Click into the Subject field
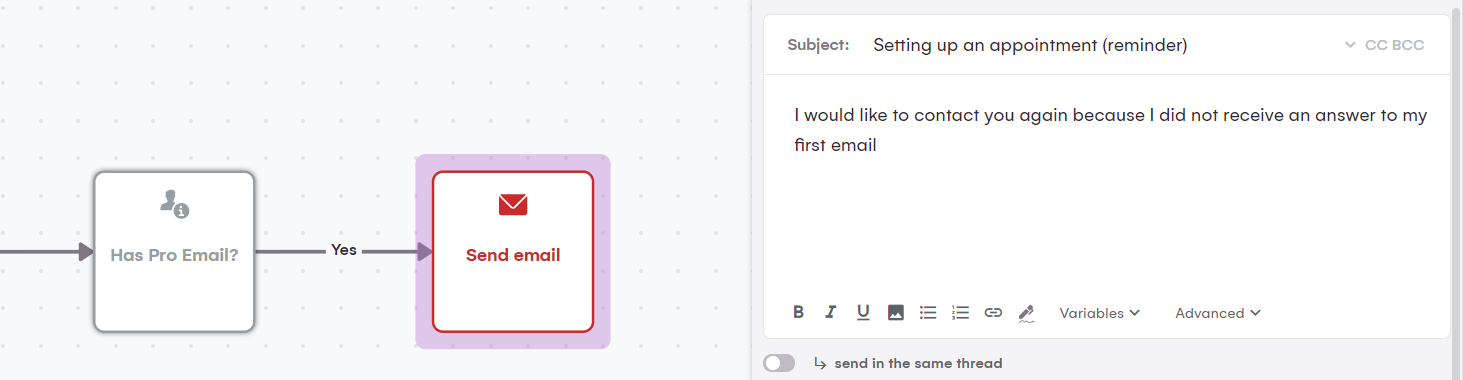This screenshot has width=1463, height=380. (x=1100, y=45)
